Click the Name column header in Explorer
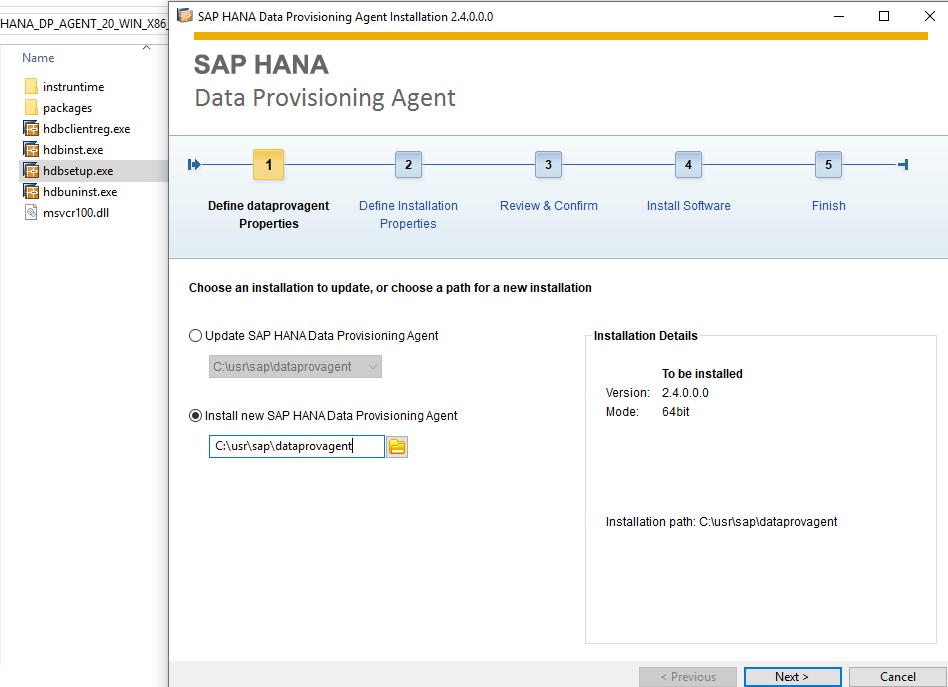Viewport: 948px width, 687px height. click(x=38, y=58)
